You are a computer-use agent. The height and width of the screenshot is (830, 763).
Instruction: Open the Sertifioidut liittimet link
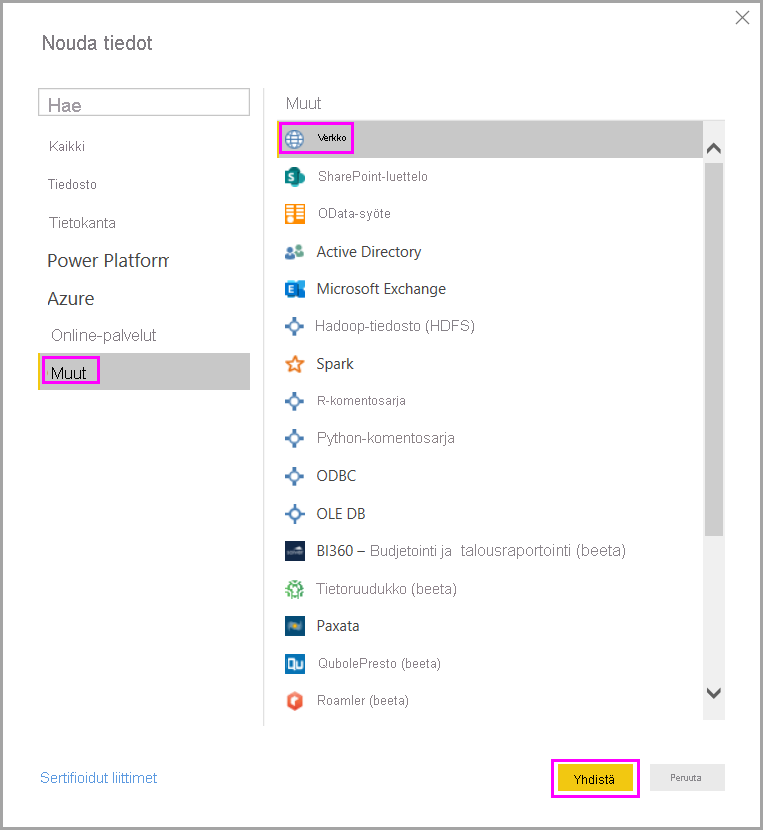98,778
